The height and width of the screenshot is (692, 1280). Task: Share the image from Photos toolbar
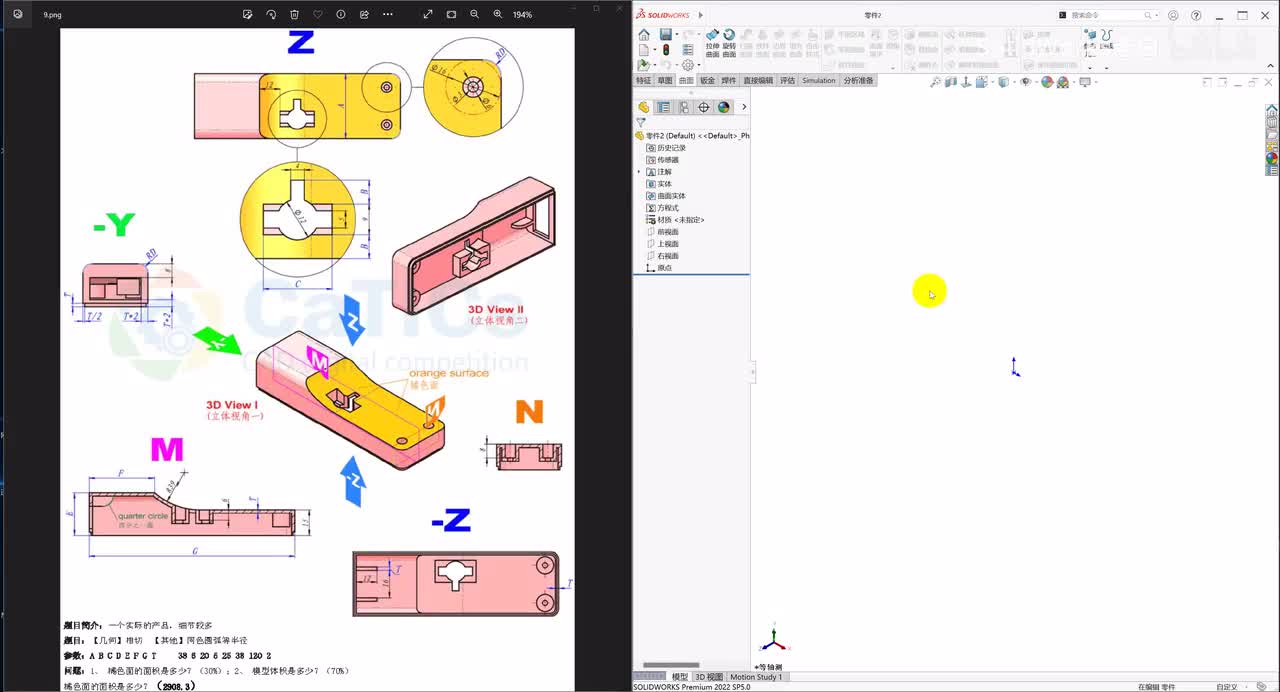point(364,15)
